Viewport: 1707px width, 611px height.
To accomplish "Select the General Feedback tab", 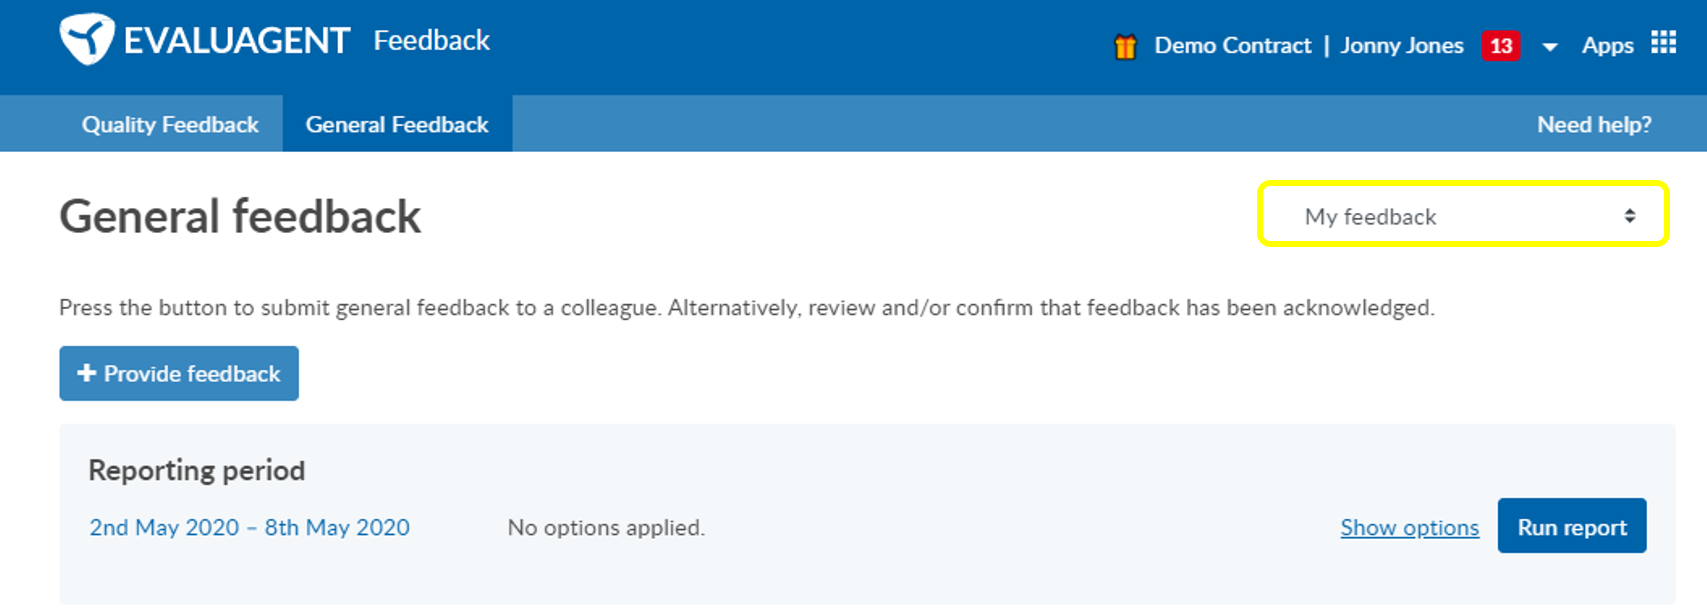I will (397, 124).
